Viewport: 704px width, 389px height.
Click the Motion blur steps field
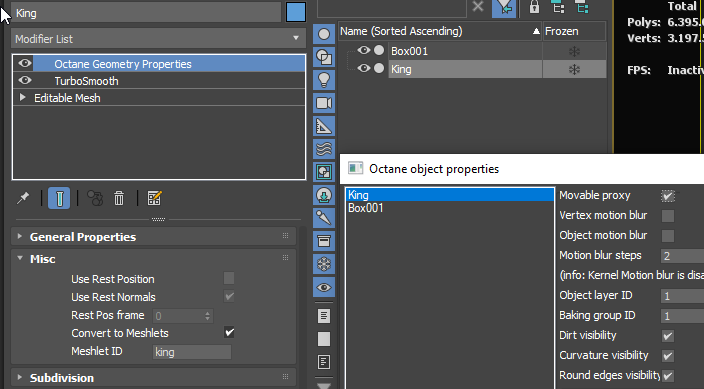[x=682, y=256]
